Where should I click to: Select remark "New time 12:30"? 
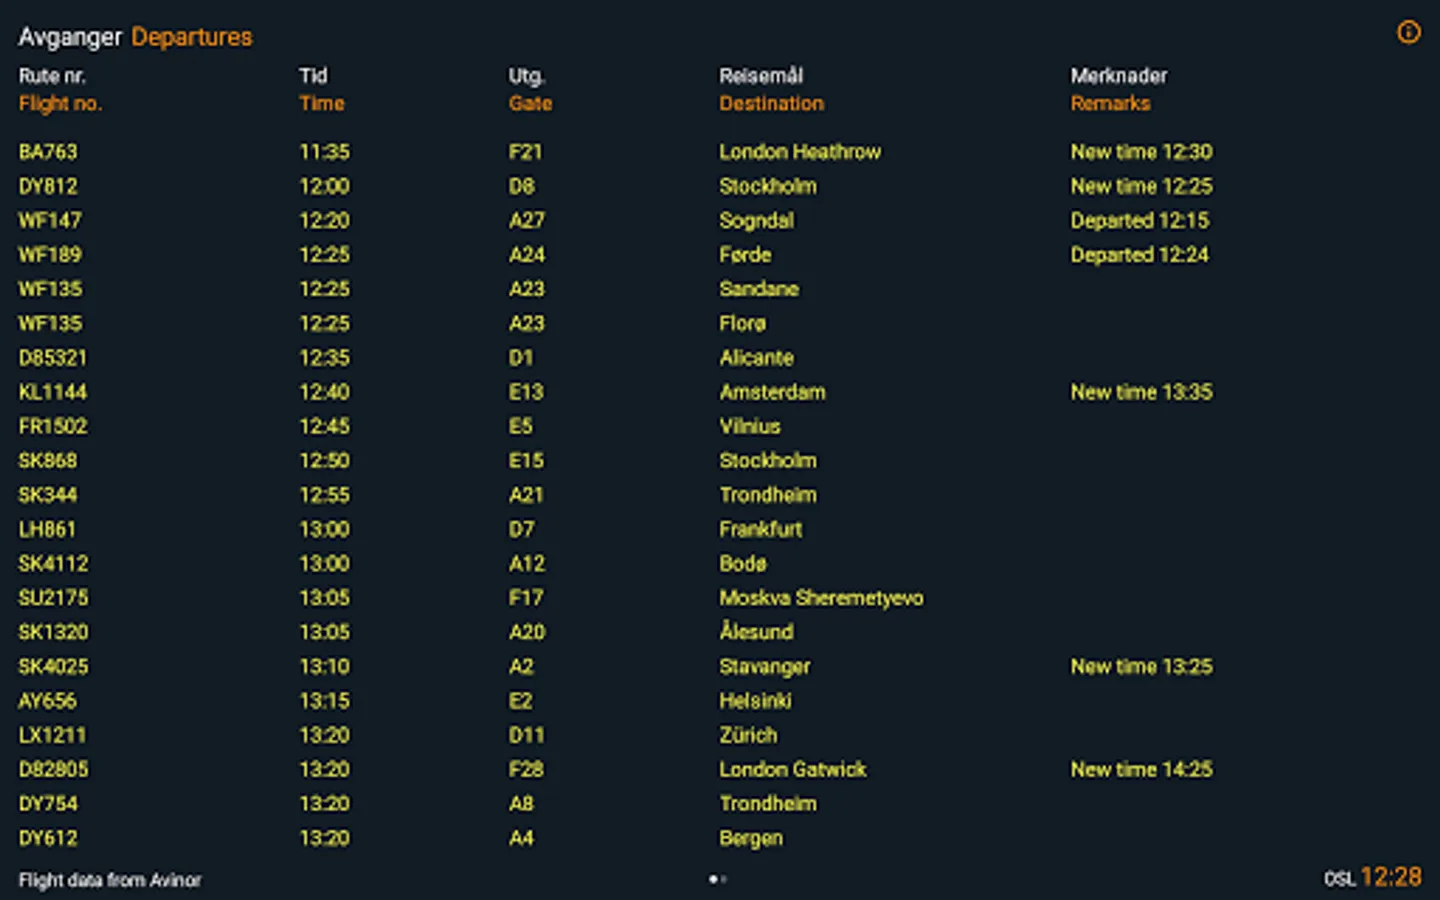tap(1141, 152)
